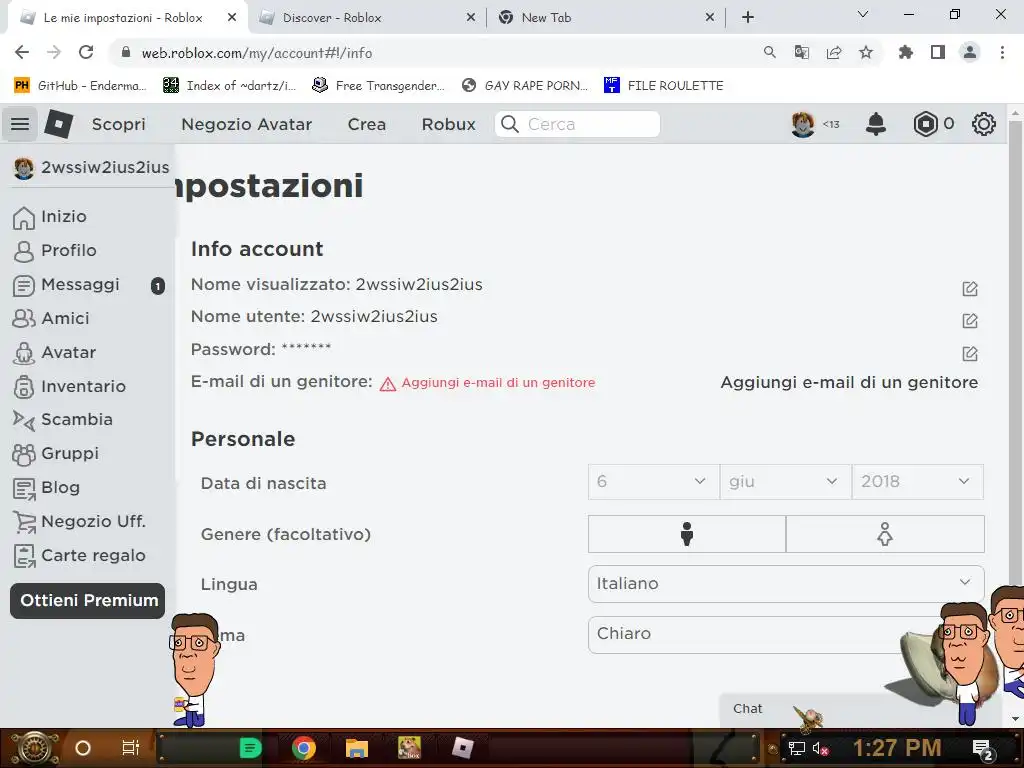Viewport: 1024px width, 768px height.
Task: Open Chrome extensions puzzle icon
Action: click(906, 52)
